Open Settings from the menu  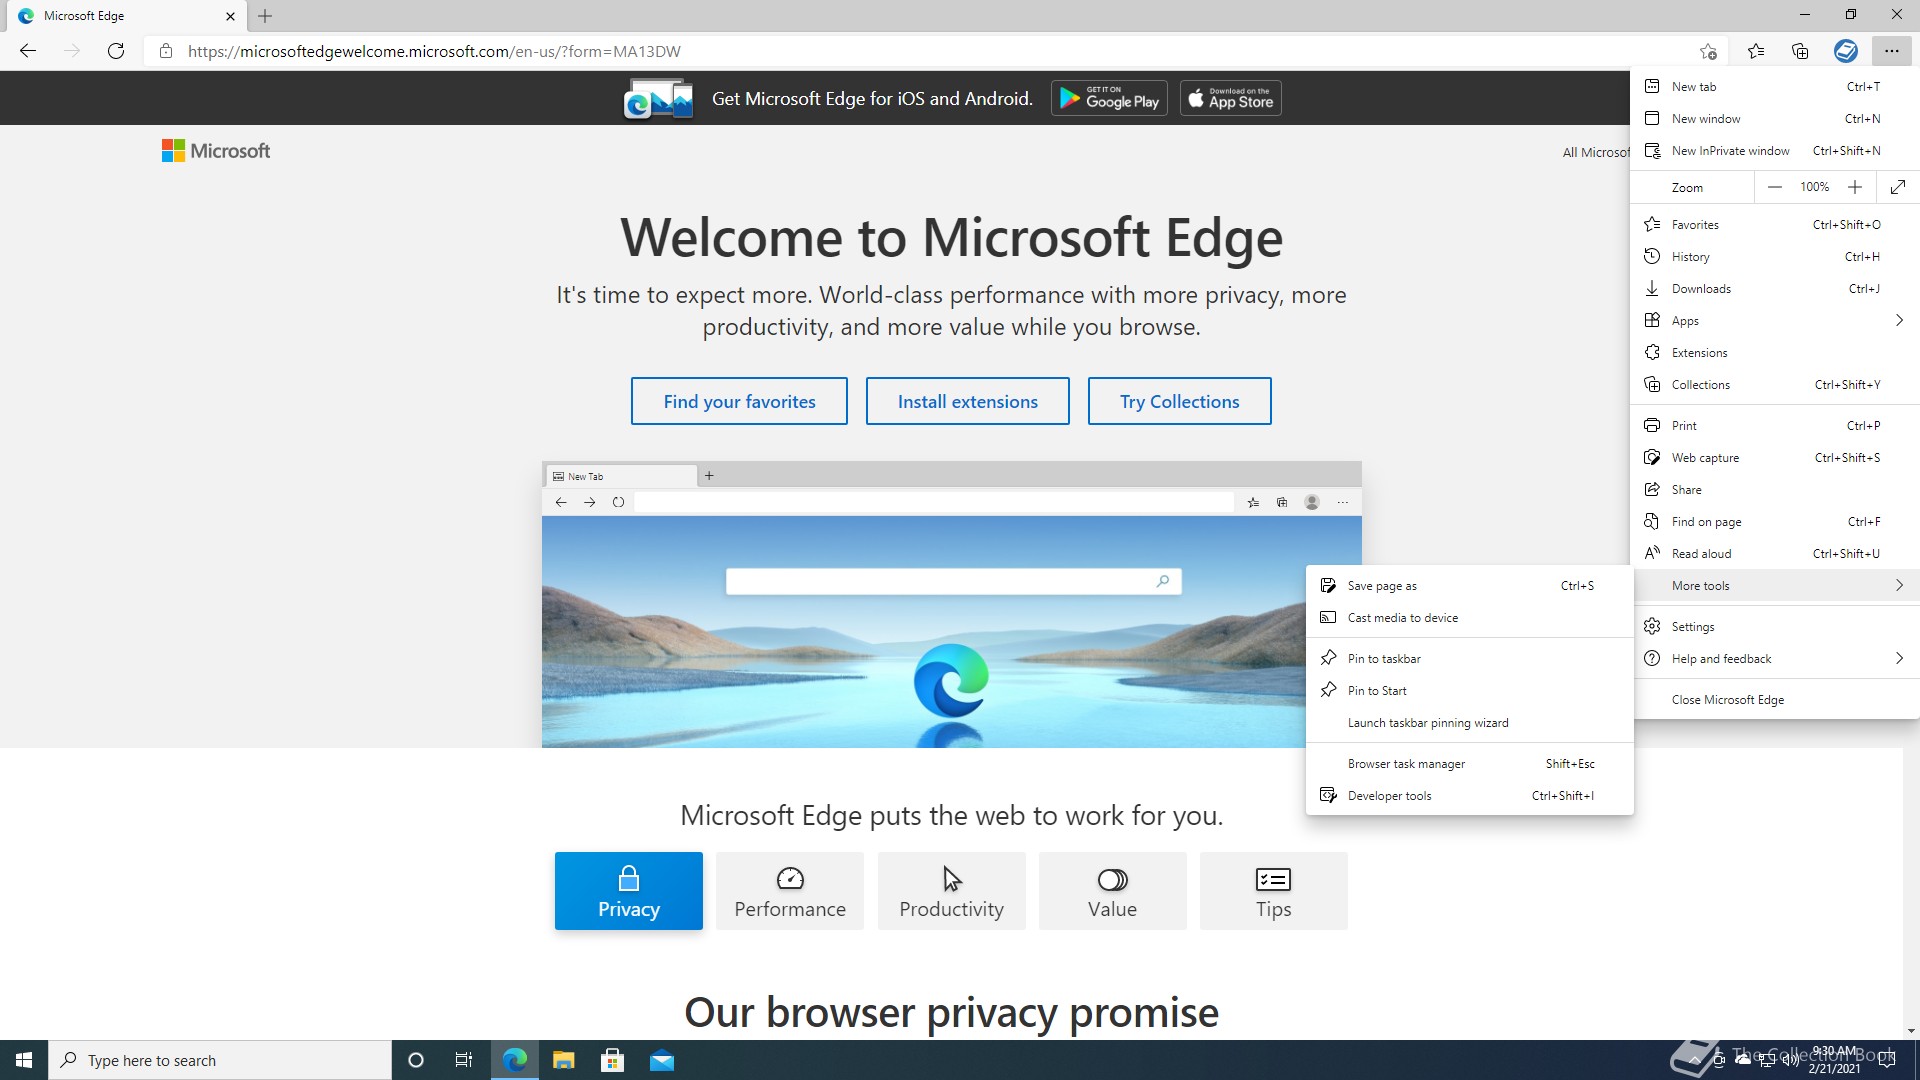1775,627
